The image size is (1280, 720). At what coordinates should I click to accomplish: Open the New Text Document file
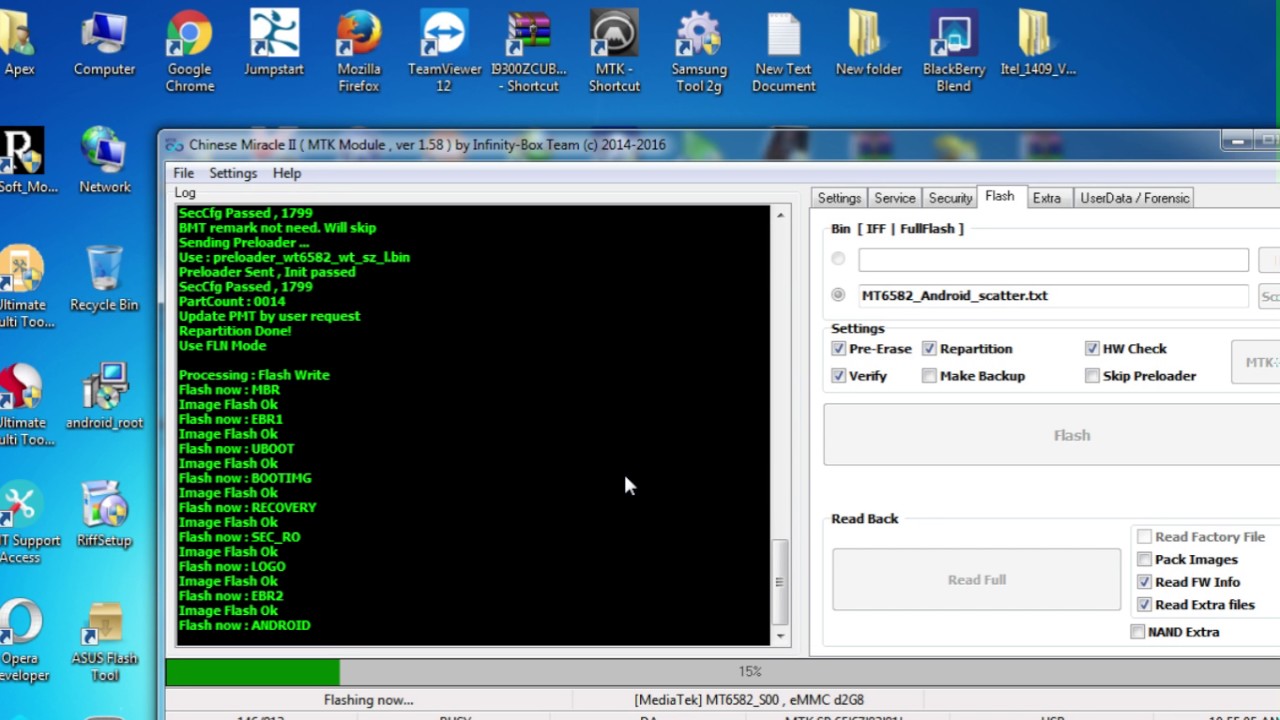784,52
